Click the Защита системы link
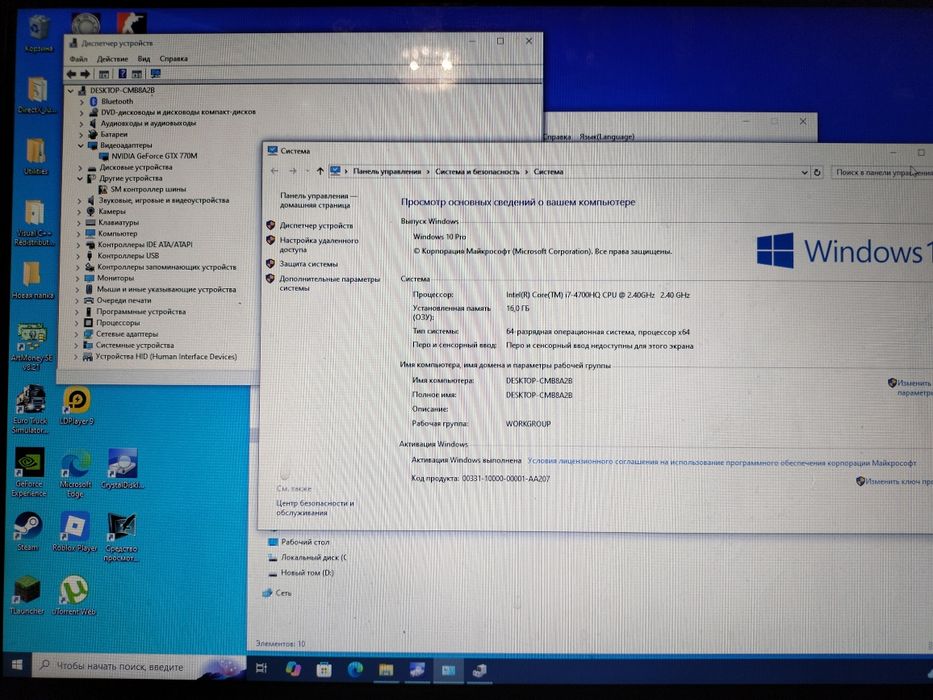 pyautogui.click(x=309, y=264)
